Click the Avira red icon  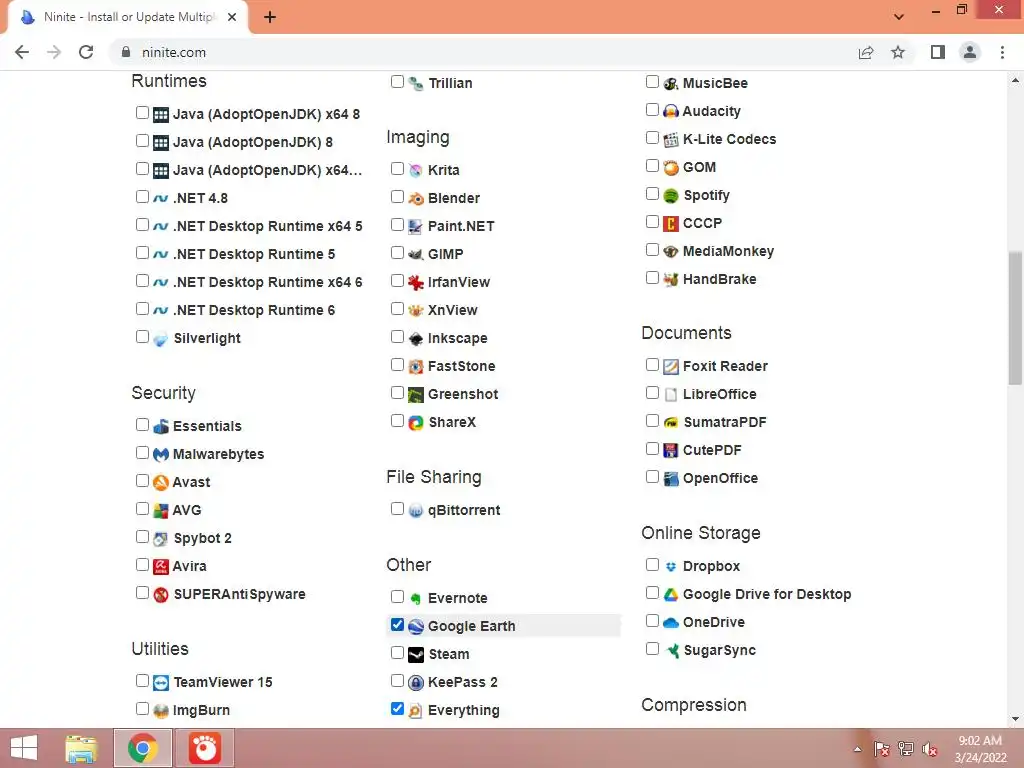[161, 566]
